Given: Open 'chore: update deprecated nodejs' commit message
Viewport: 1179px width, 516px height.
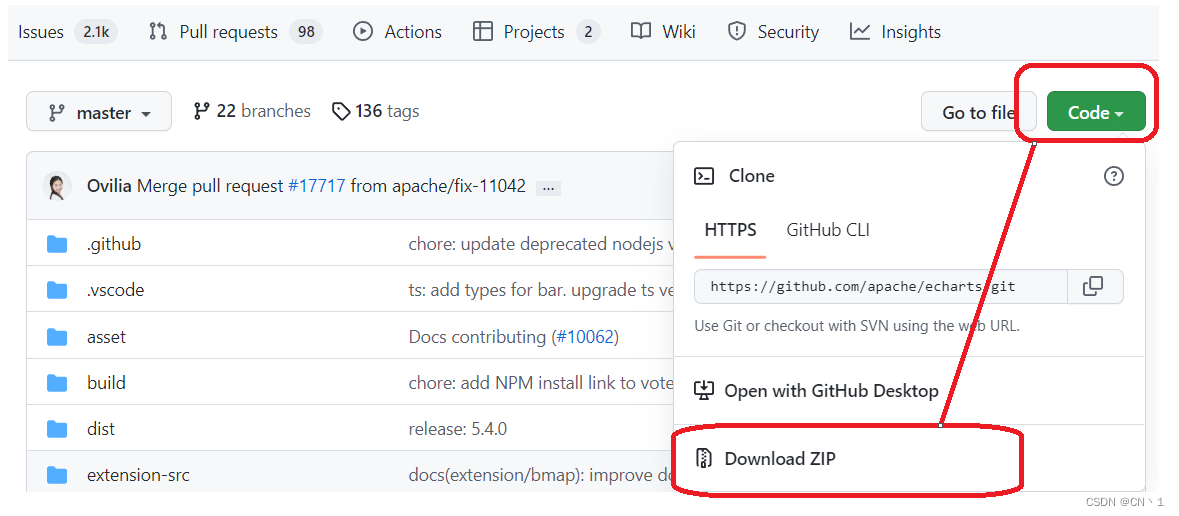Looking at the screenshot, I should [541, 244].
